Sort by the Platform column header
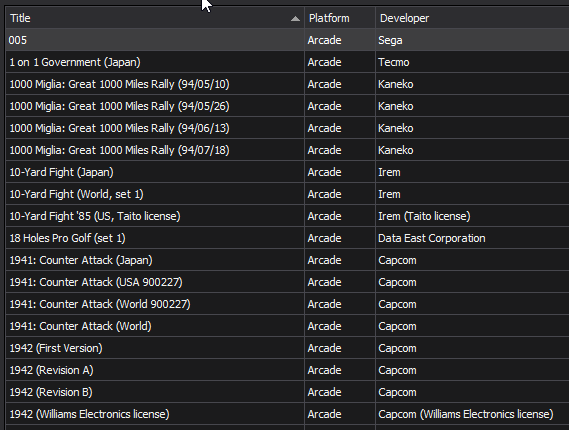The width and height of the screenshot is (569, 430). click(340, 18)
